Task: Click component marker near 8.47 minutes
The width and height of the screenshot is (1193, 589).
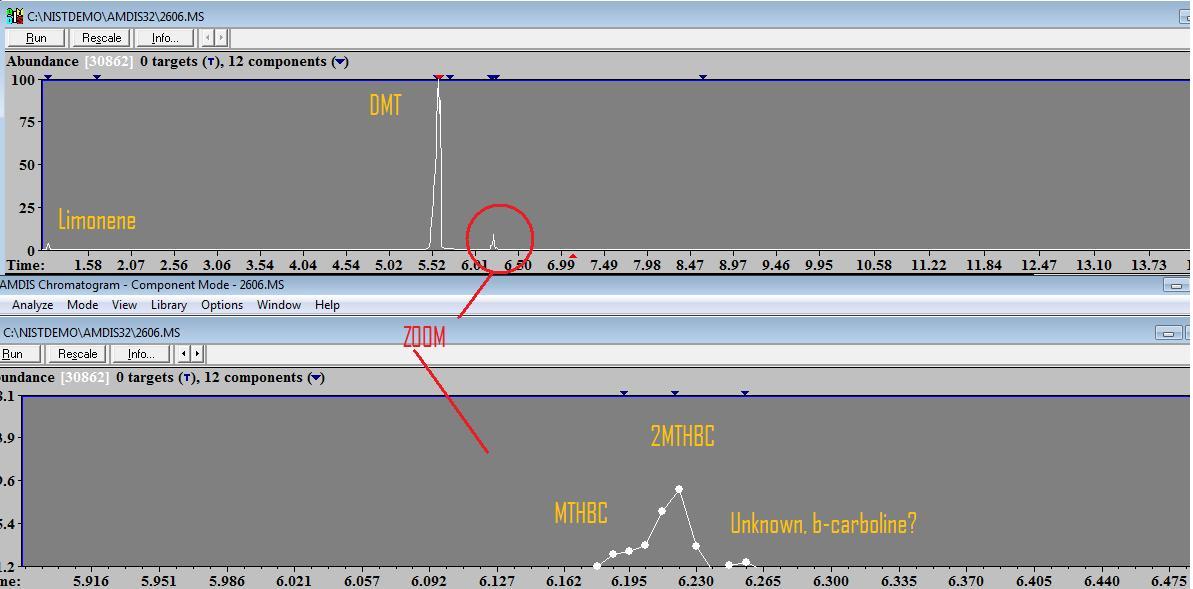Action: coord(703,77)
